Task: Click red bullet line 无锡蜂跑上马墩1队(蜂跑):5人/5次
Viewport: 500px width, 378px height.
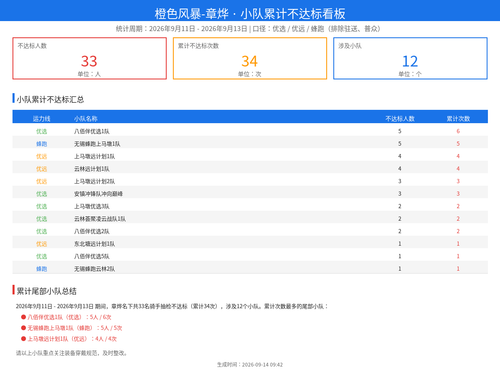Action: pos(72,328)
